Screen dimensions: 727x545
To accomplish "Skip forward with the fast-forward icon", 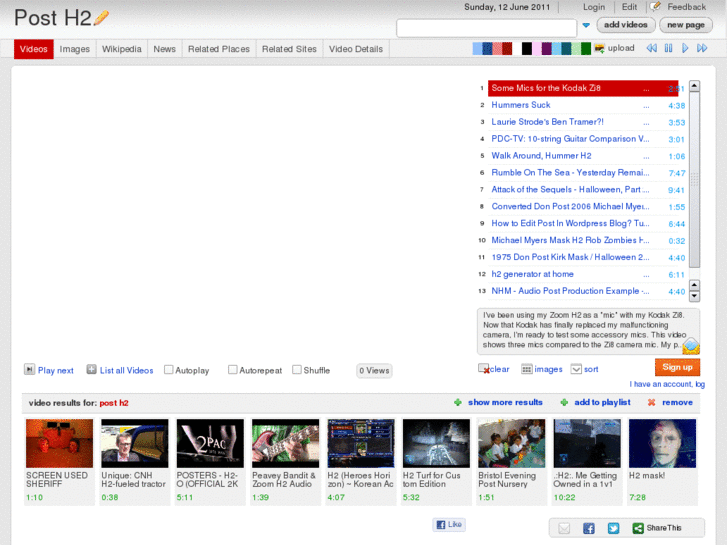I will pos(702,48).
